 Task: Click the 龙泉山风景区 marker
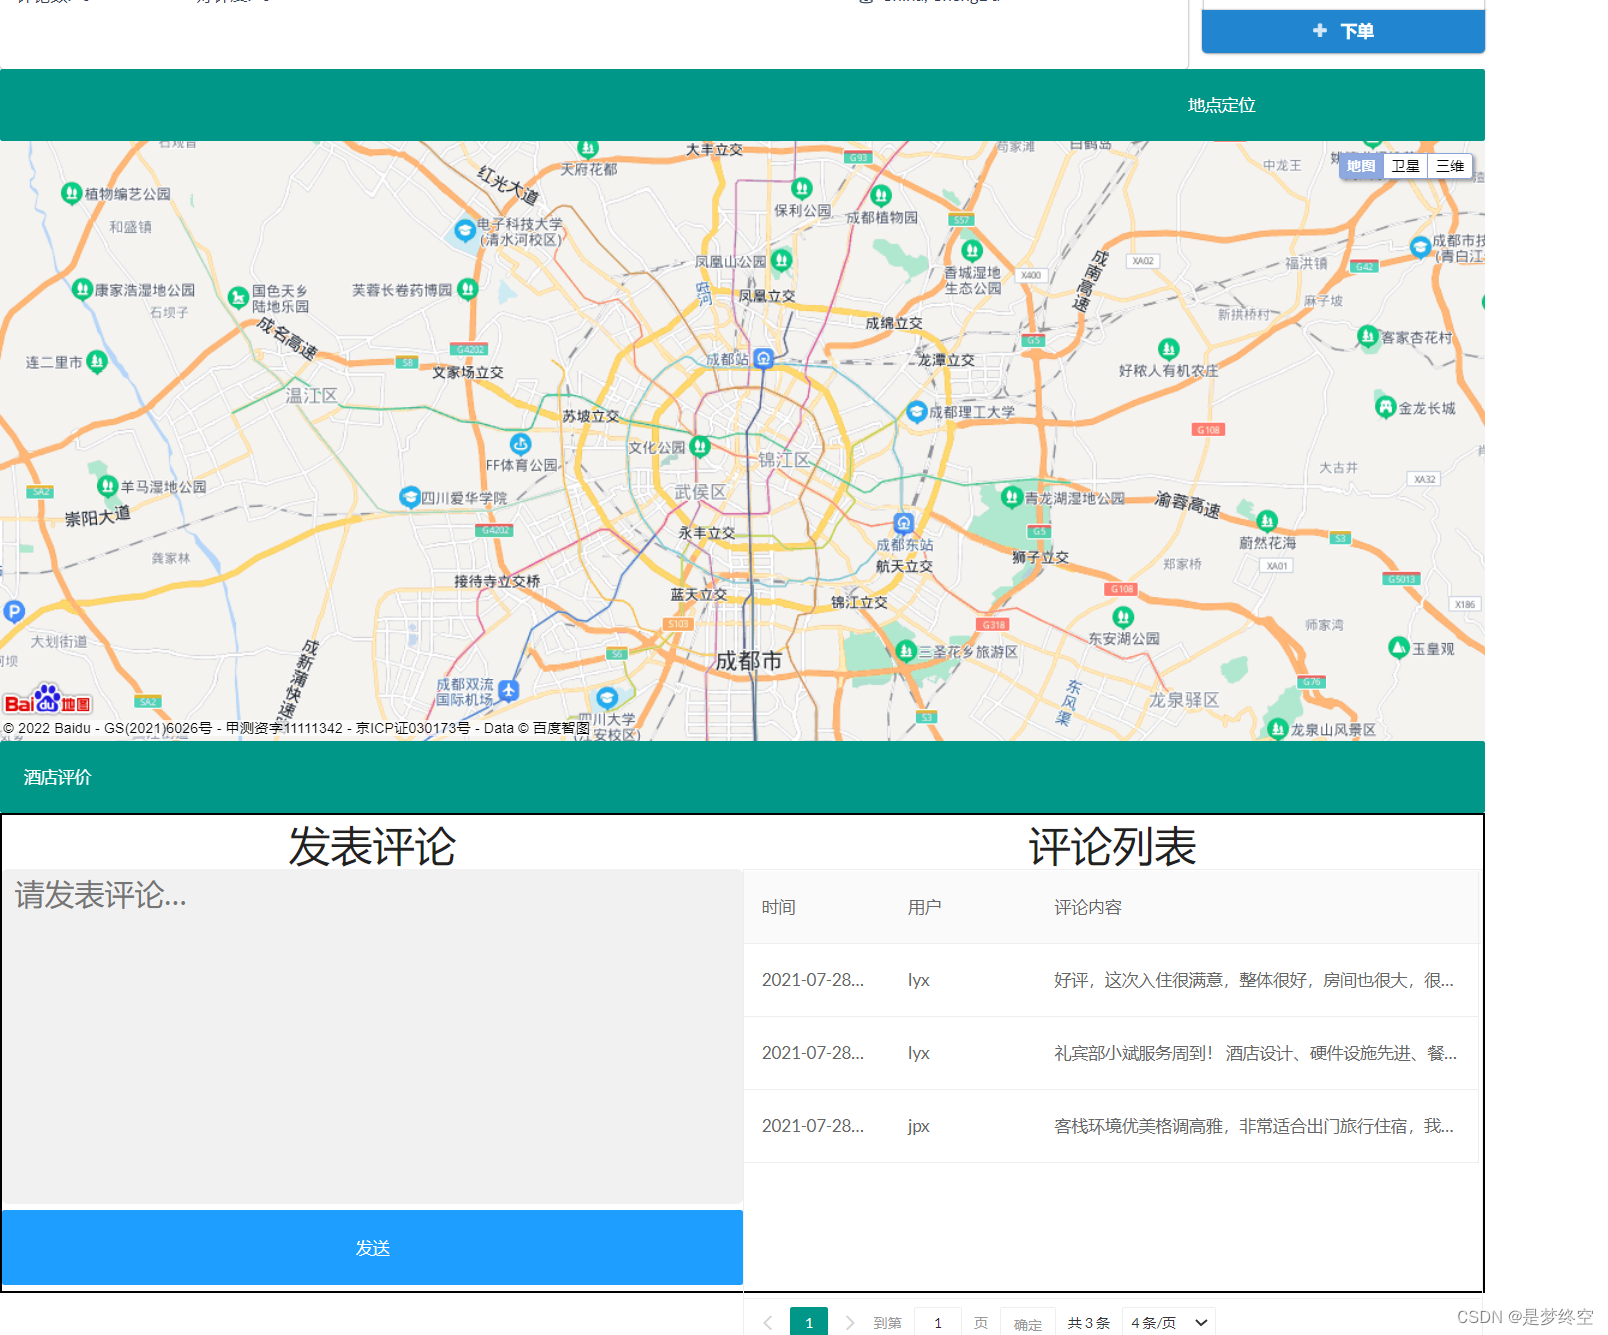[x=1277, y=728]
